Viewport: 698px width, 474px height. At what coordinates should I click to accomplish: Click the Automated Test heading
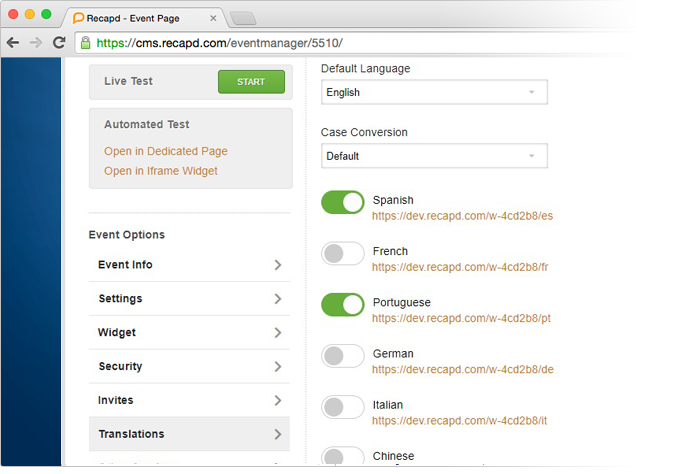[x=147, y=124]
